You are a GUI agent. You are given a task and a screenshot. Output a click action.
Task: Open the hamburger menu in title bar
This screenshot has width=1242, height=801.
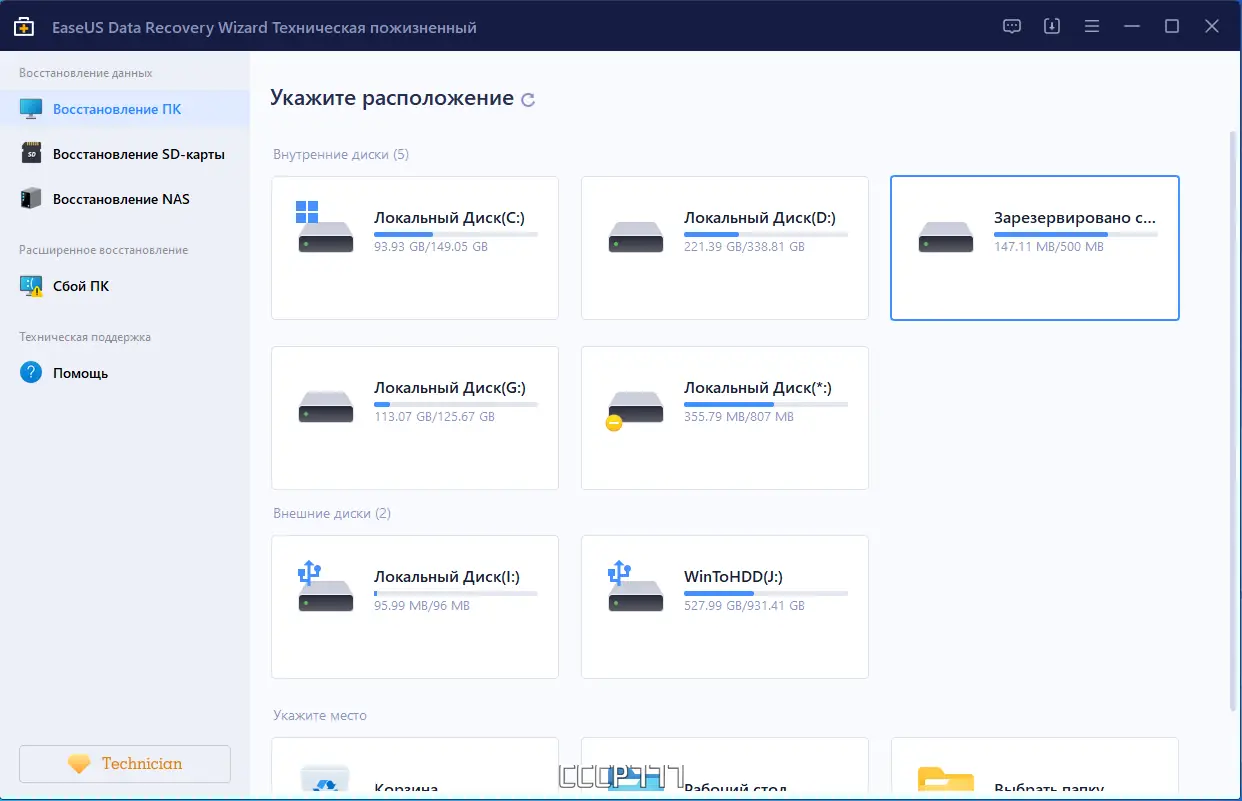(x=1092, y=27)
